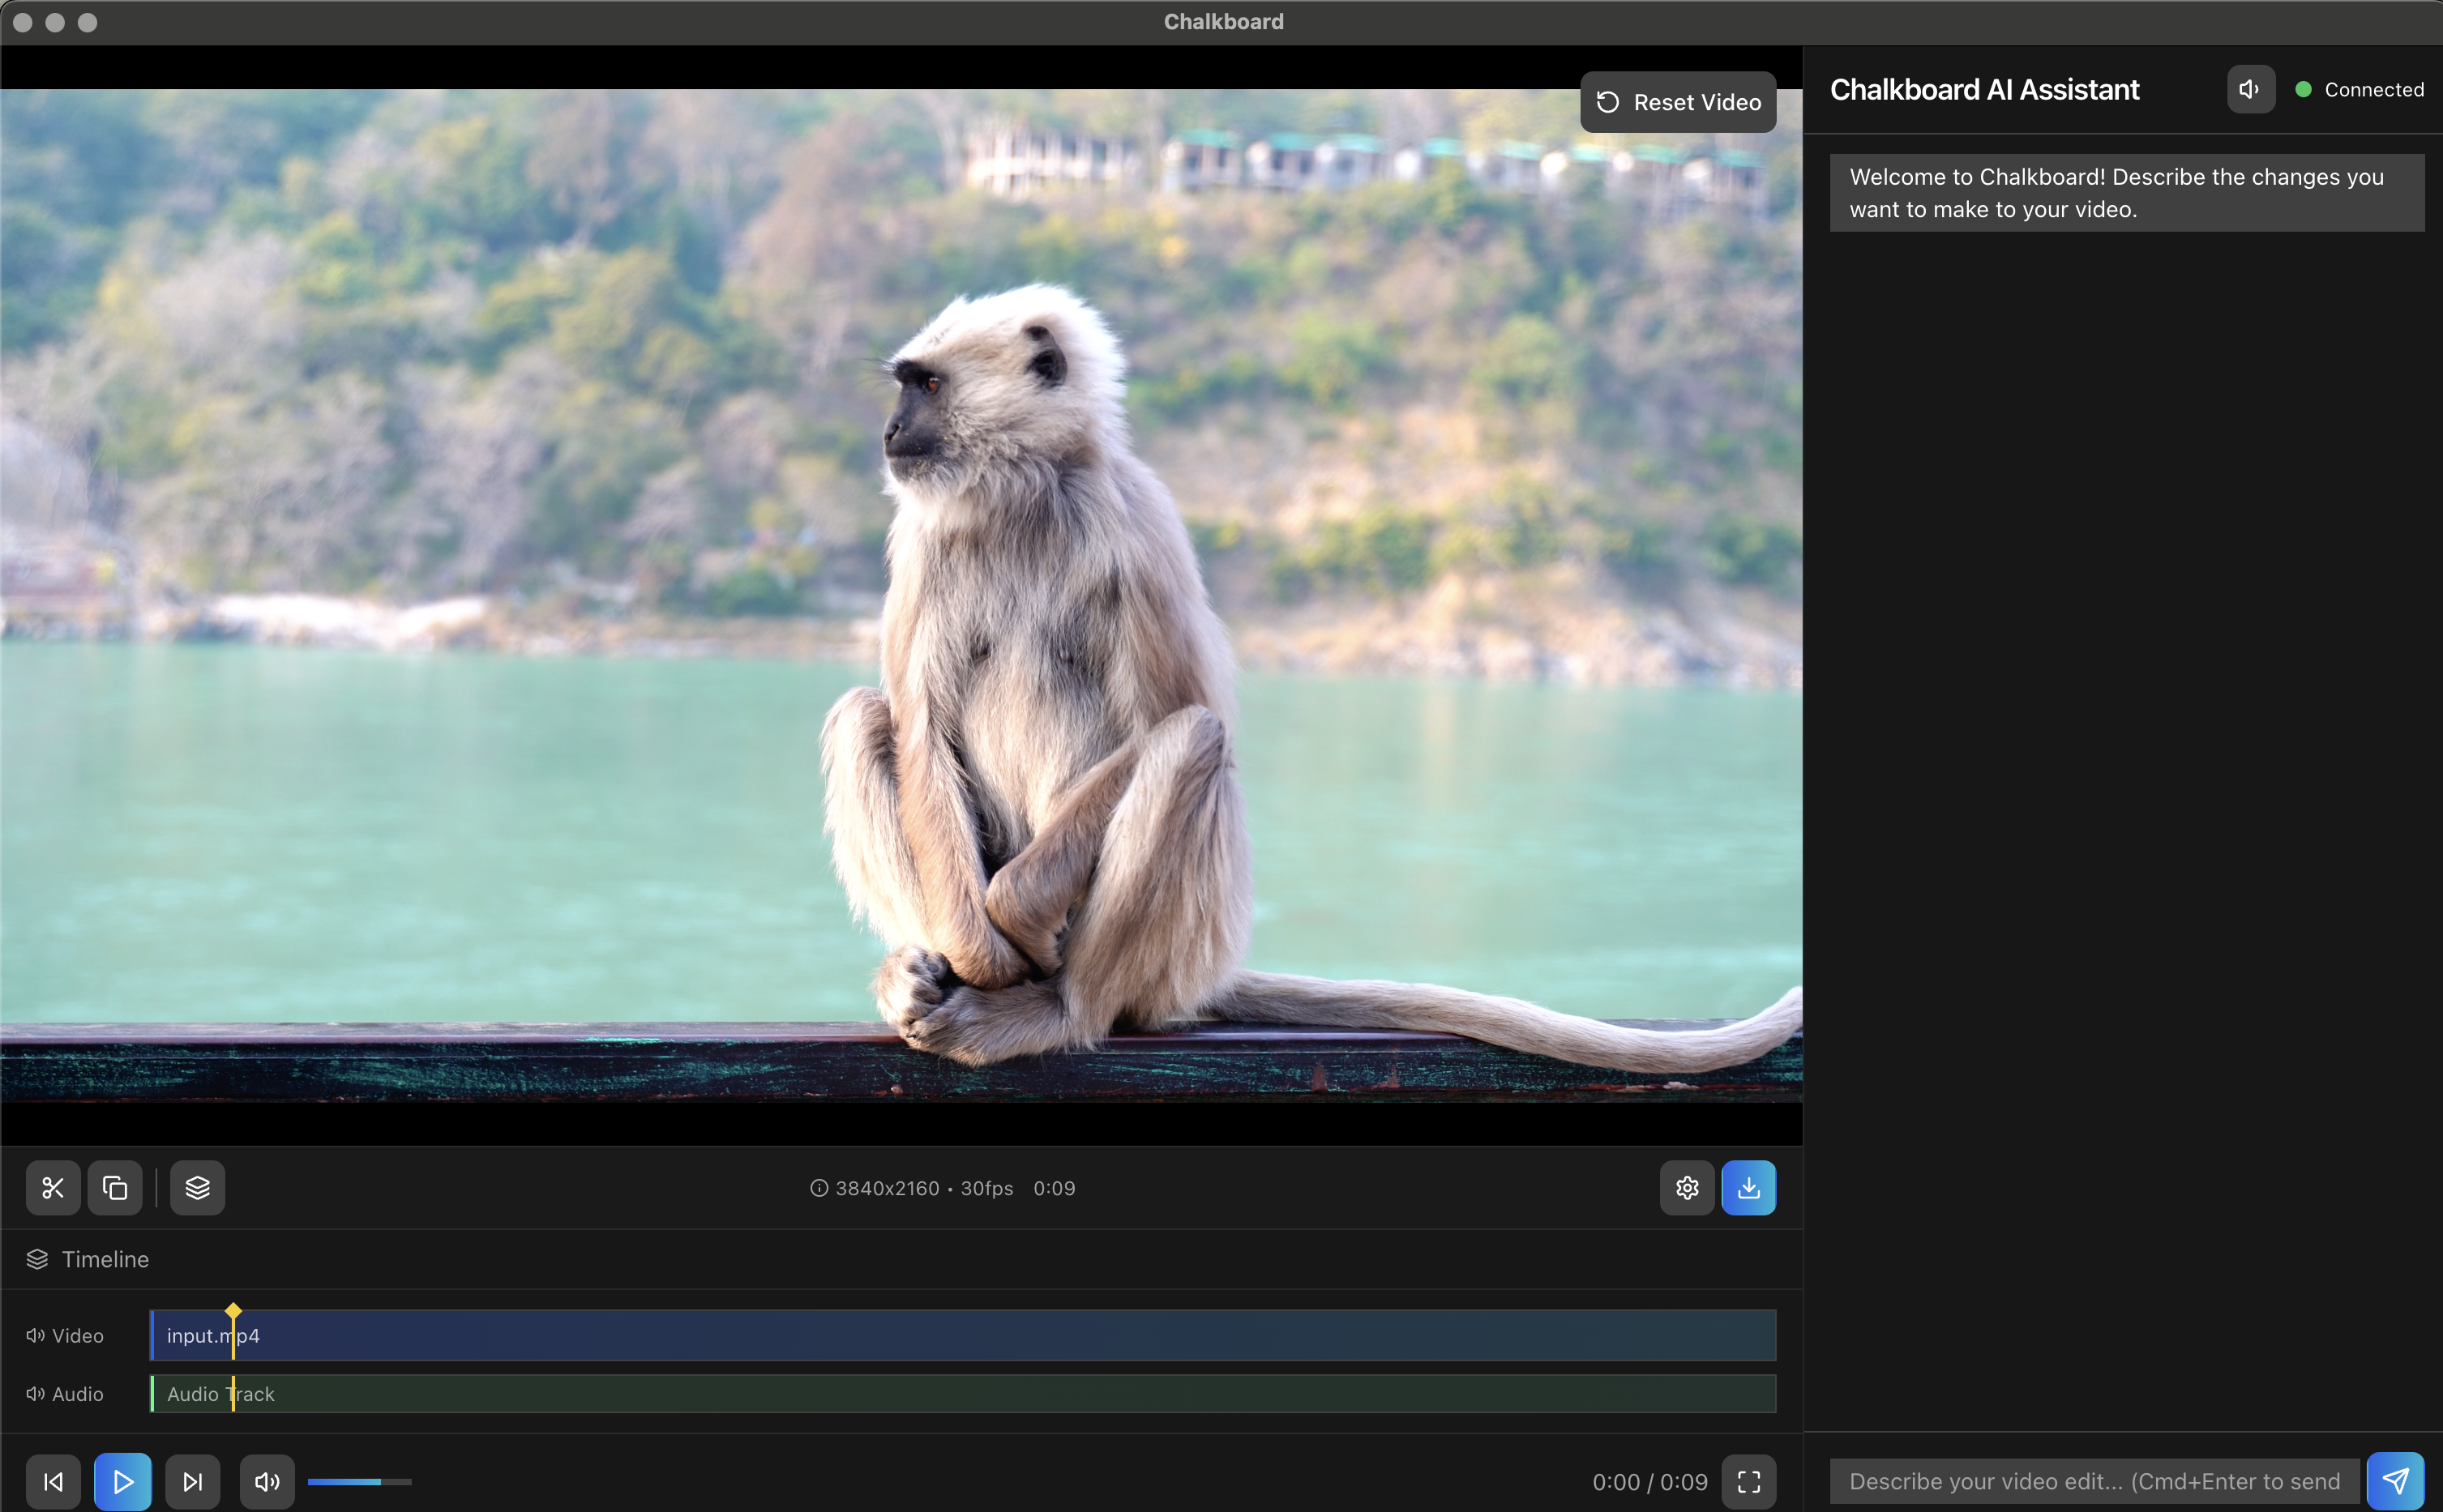Select the input.mp4 video clip
Viewport: 2443px width, 1512px height.
pos(960,1336)
